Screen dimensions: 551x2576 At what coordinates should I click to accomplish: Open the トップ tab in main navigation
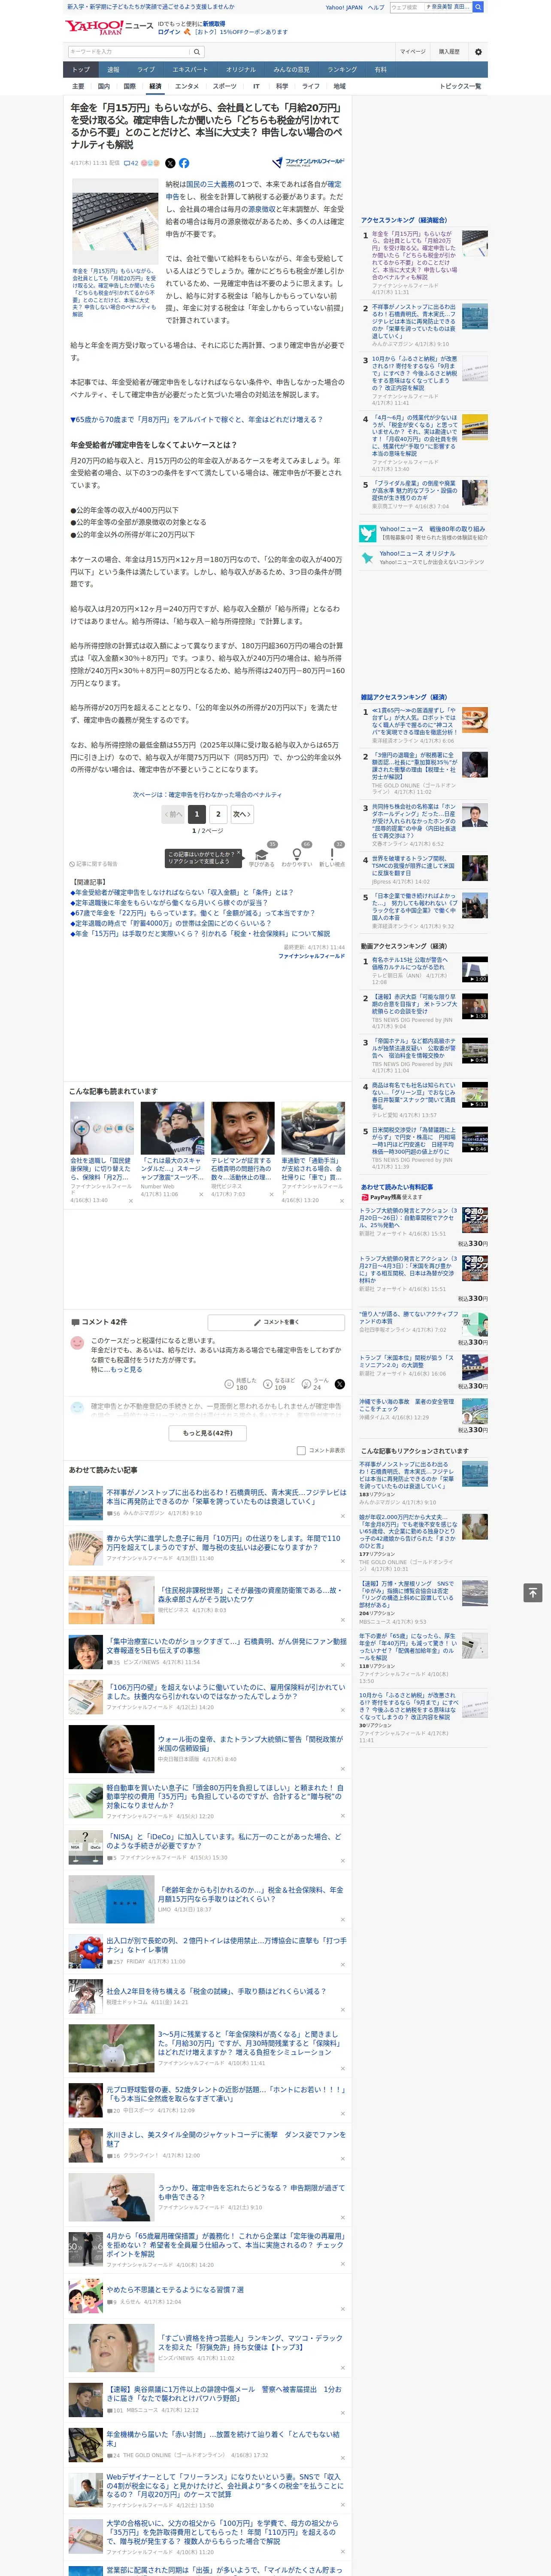pyautogui.click(x=81, y=70)
